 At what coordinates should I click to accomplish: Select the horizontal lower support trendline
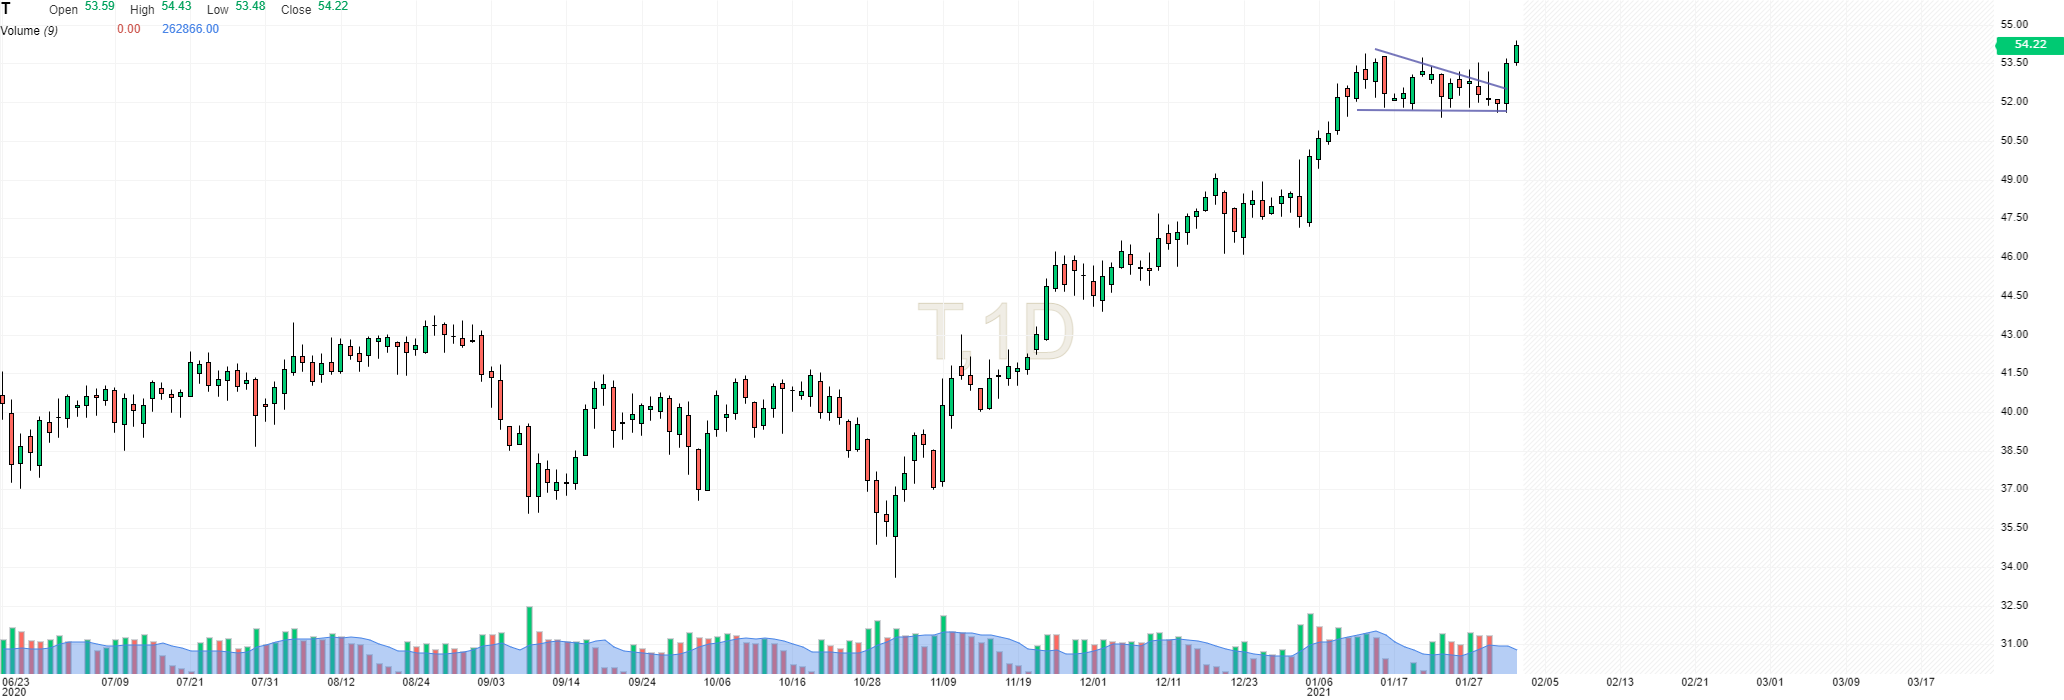click(1430, 110)
